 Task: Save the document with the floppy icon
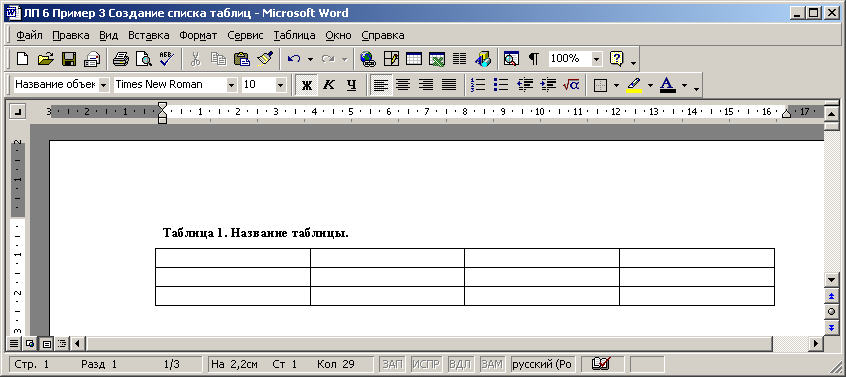[x=69, y=58]
